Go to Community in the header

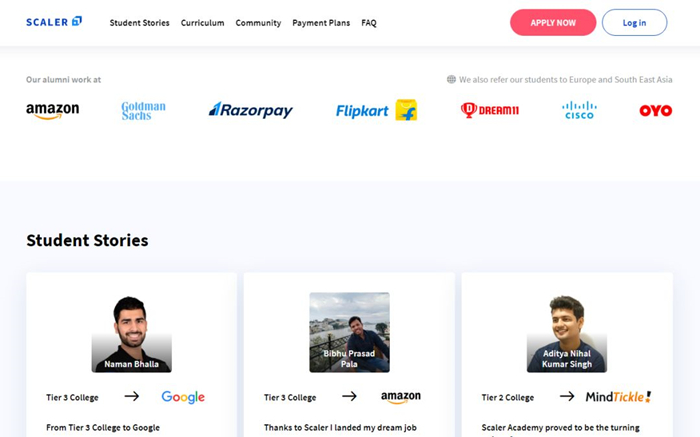pos(258,23)
